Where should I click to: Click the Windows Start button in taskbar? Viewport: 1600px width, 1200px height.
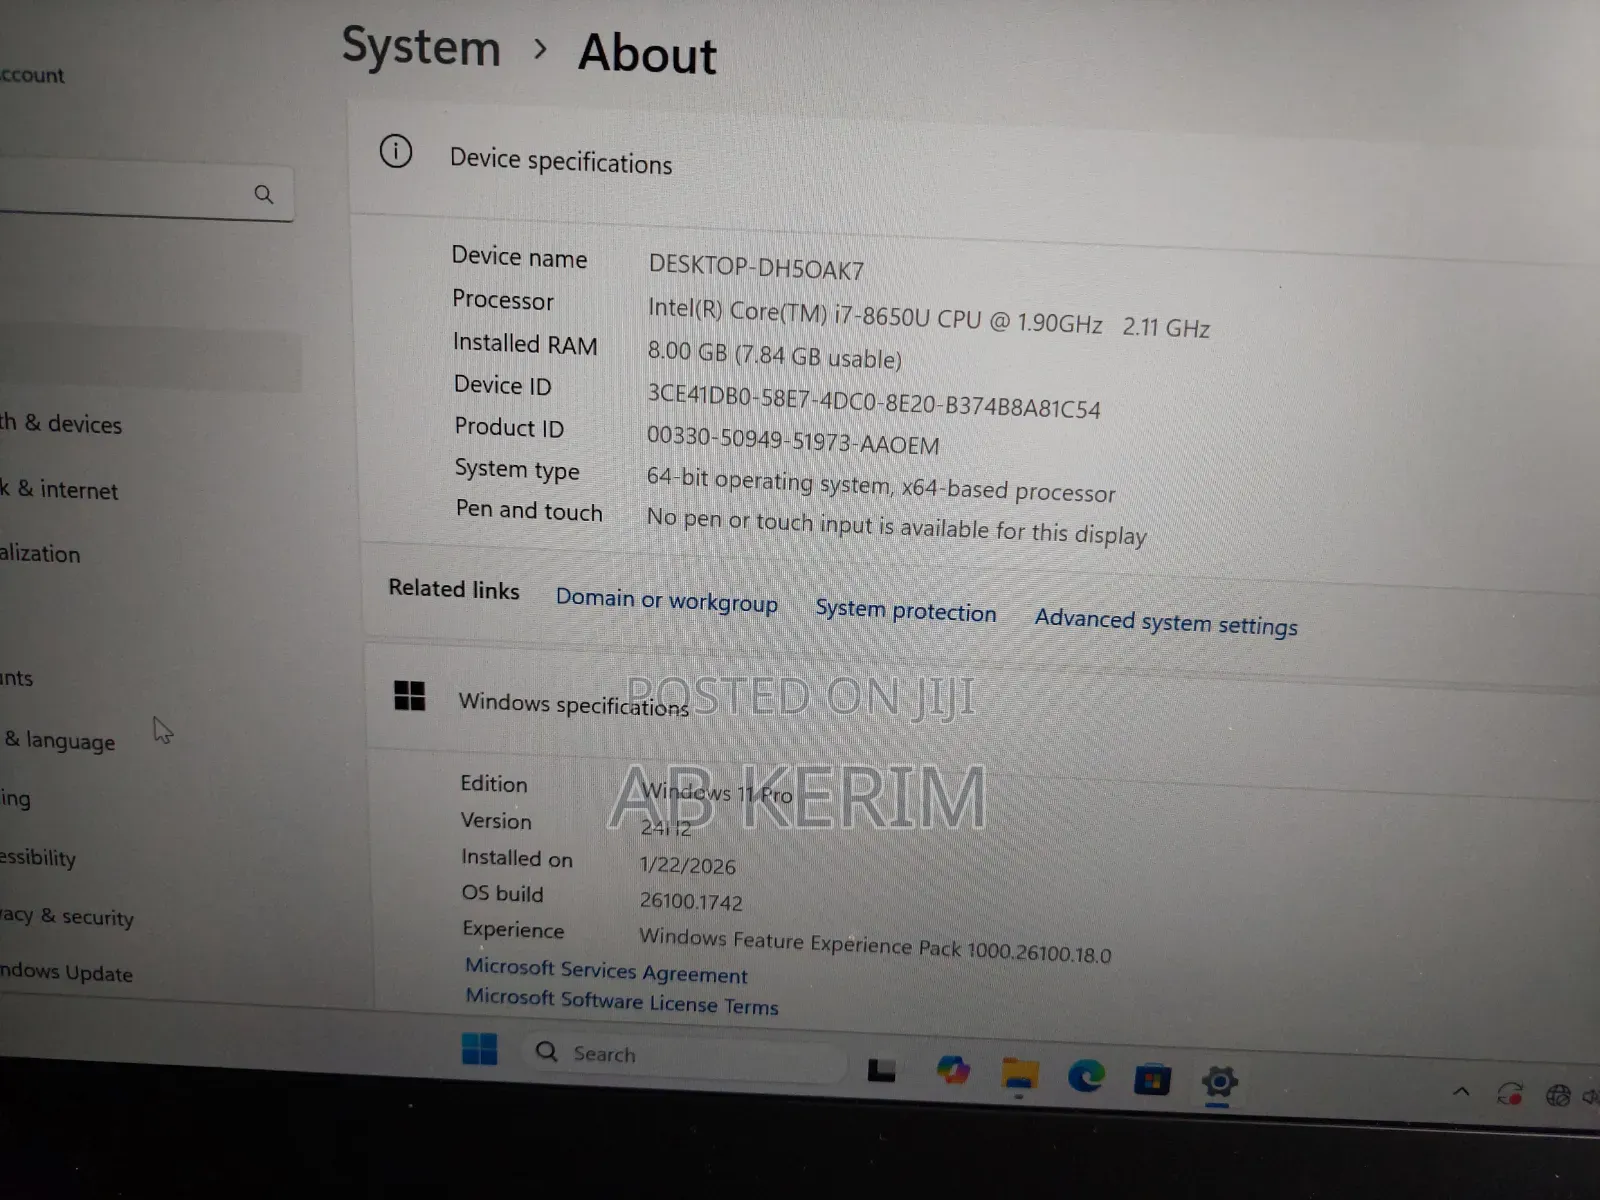point(480,1049)
